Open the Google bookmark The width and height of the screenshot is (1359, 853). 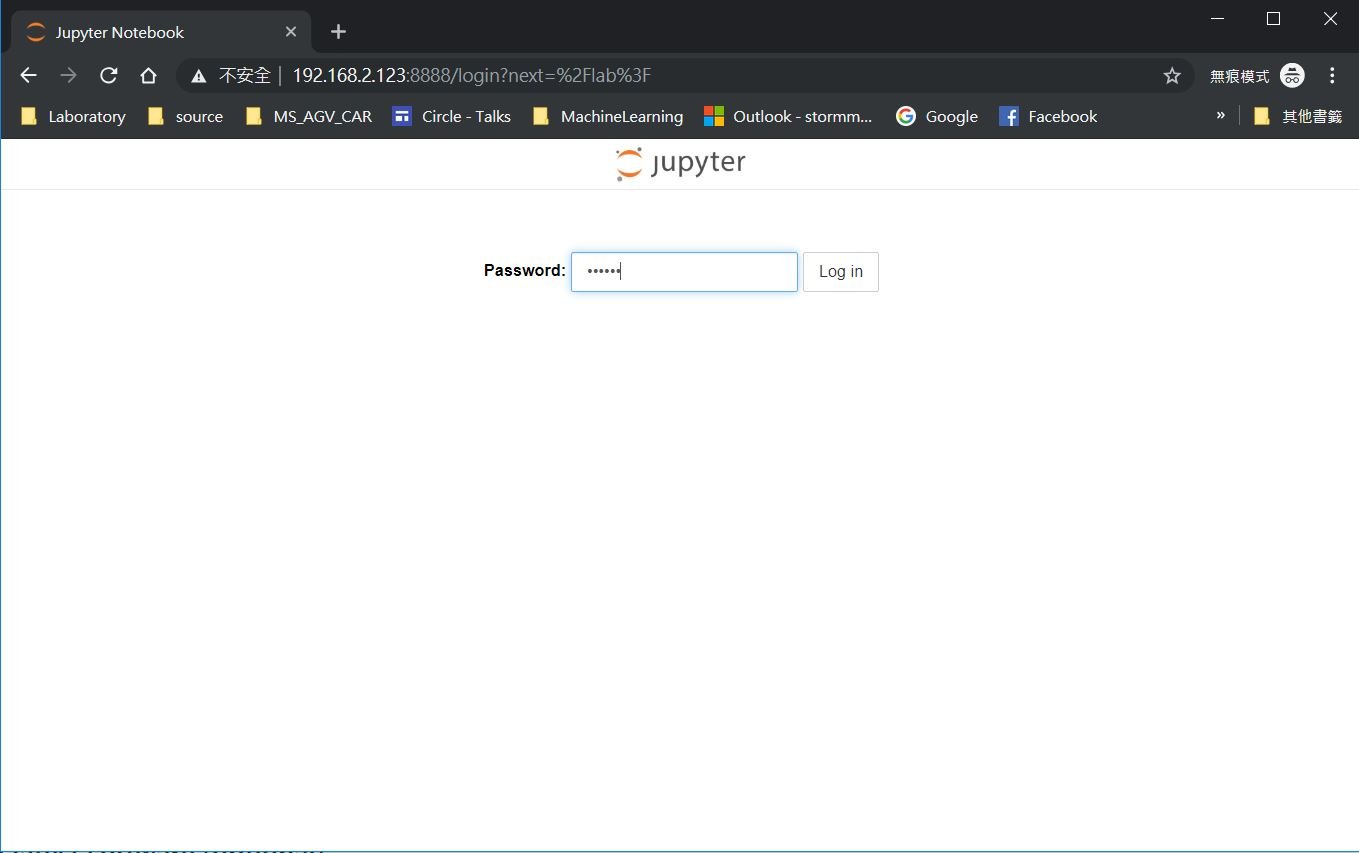tap(937, 117)
